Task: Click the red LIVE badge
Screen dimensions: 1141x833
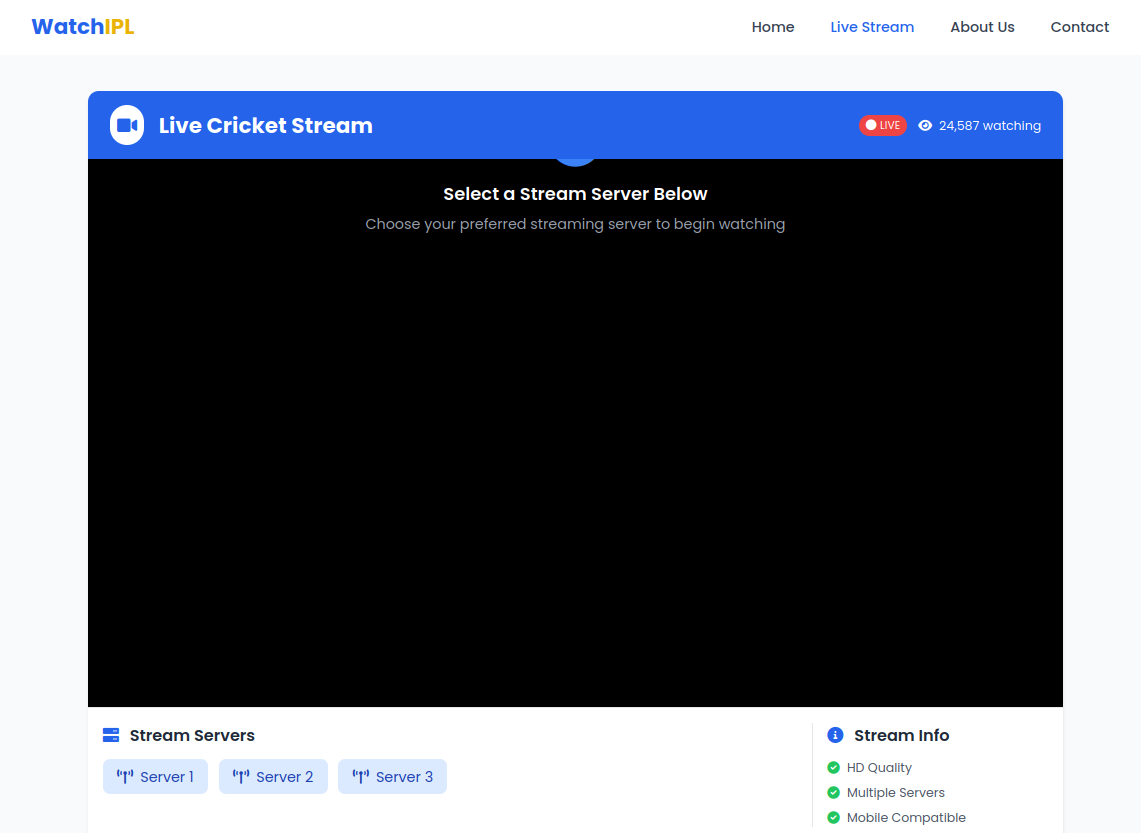Action: coord(882,126)
